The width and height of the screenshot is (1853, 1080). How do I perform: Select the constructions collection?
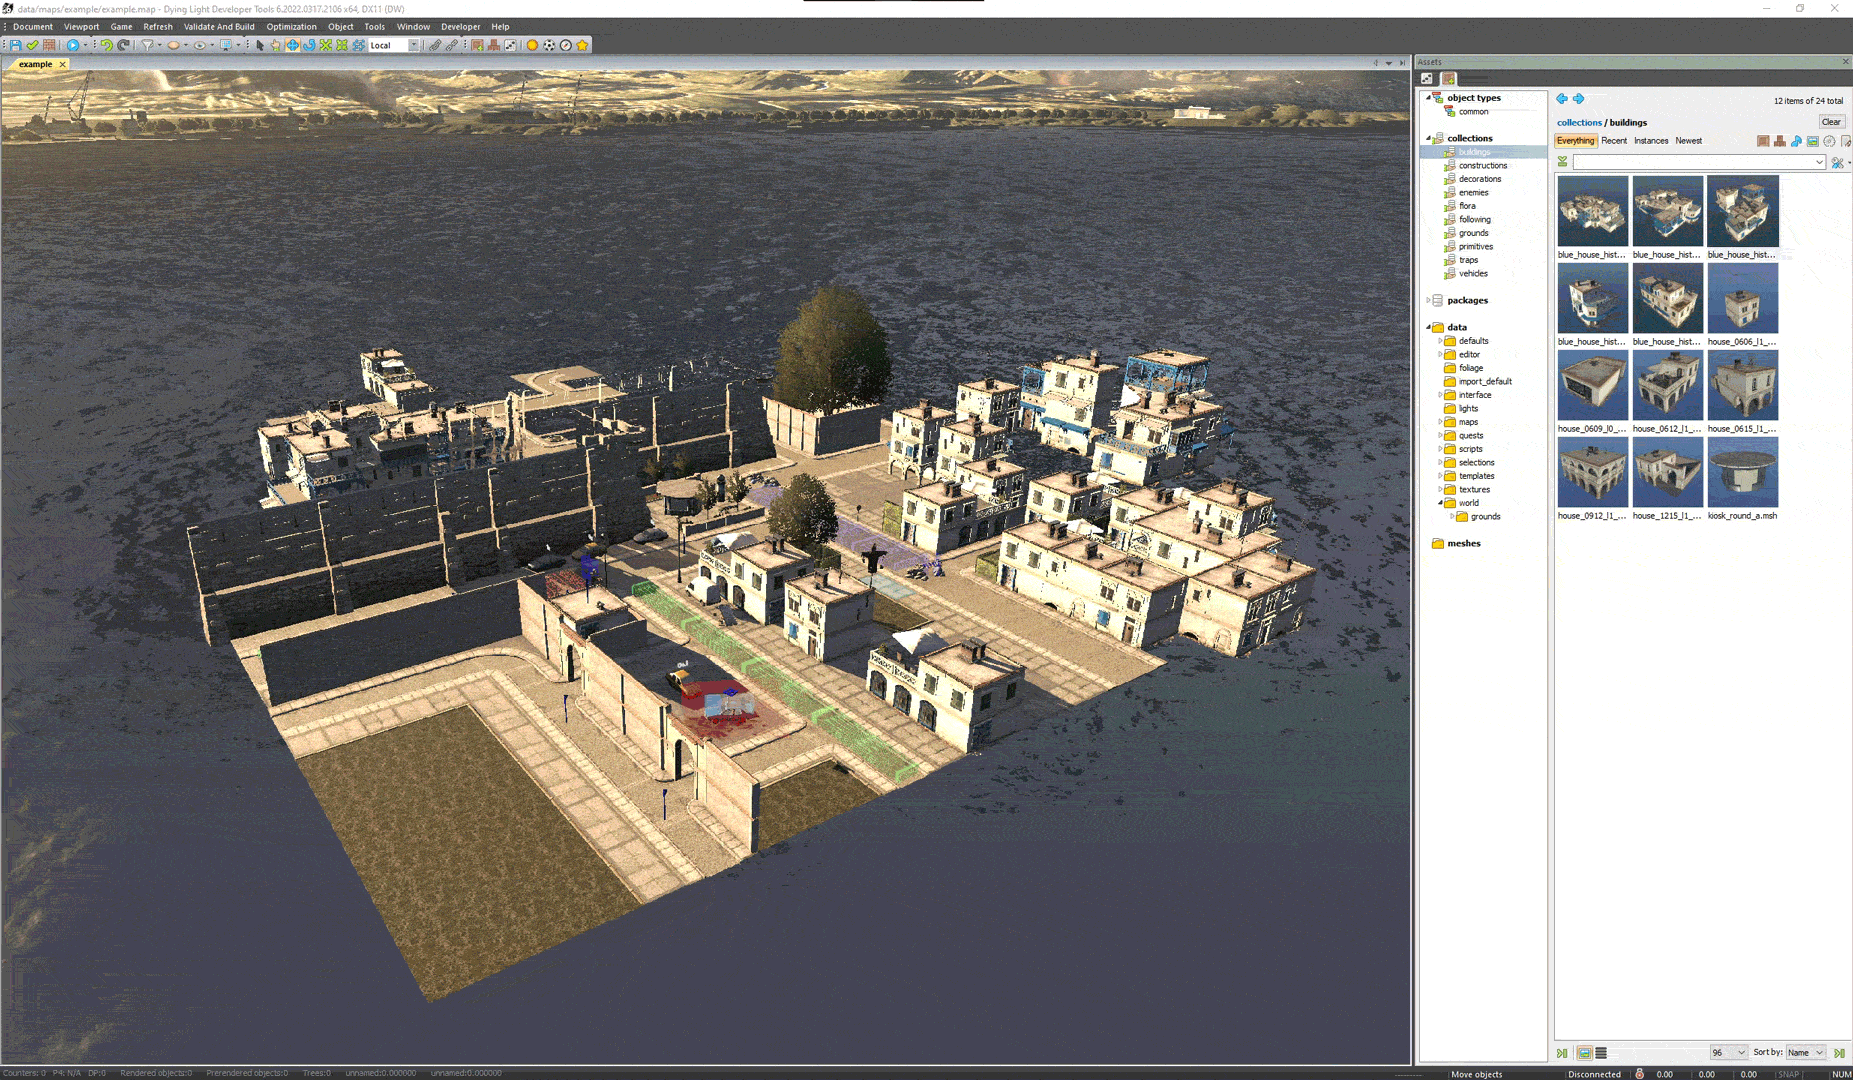click(1482, 166)
